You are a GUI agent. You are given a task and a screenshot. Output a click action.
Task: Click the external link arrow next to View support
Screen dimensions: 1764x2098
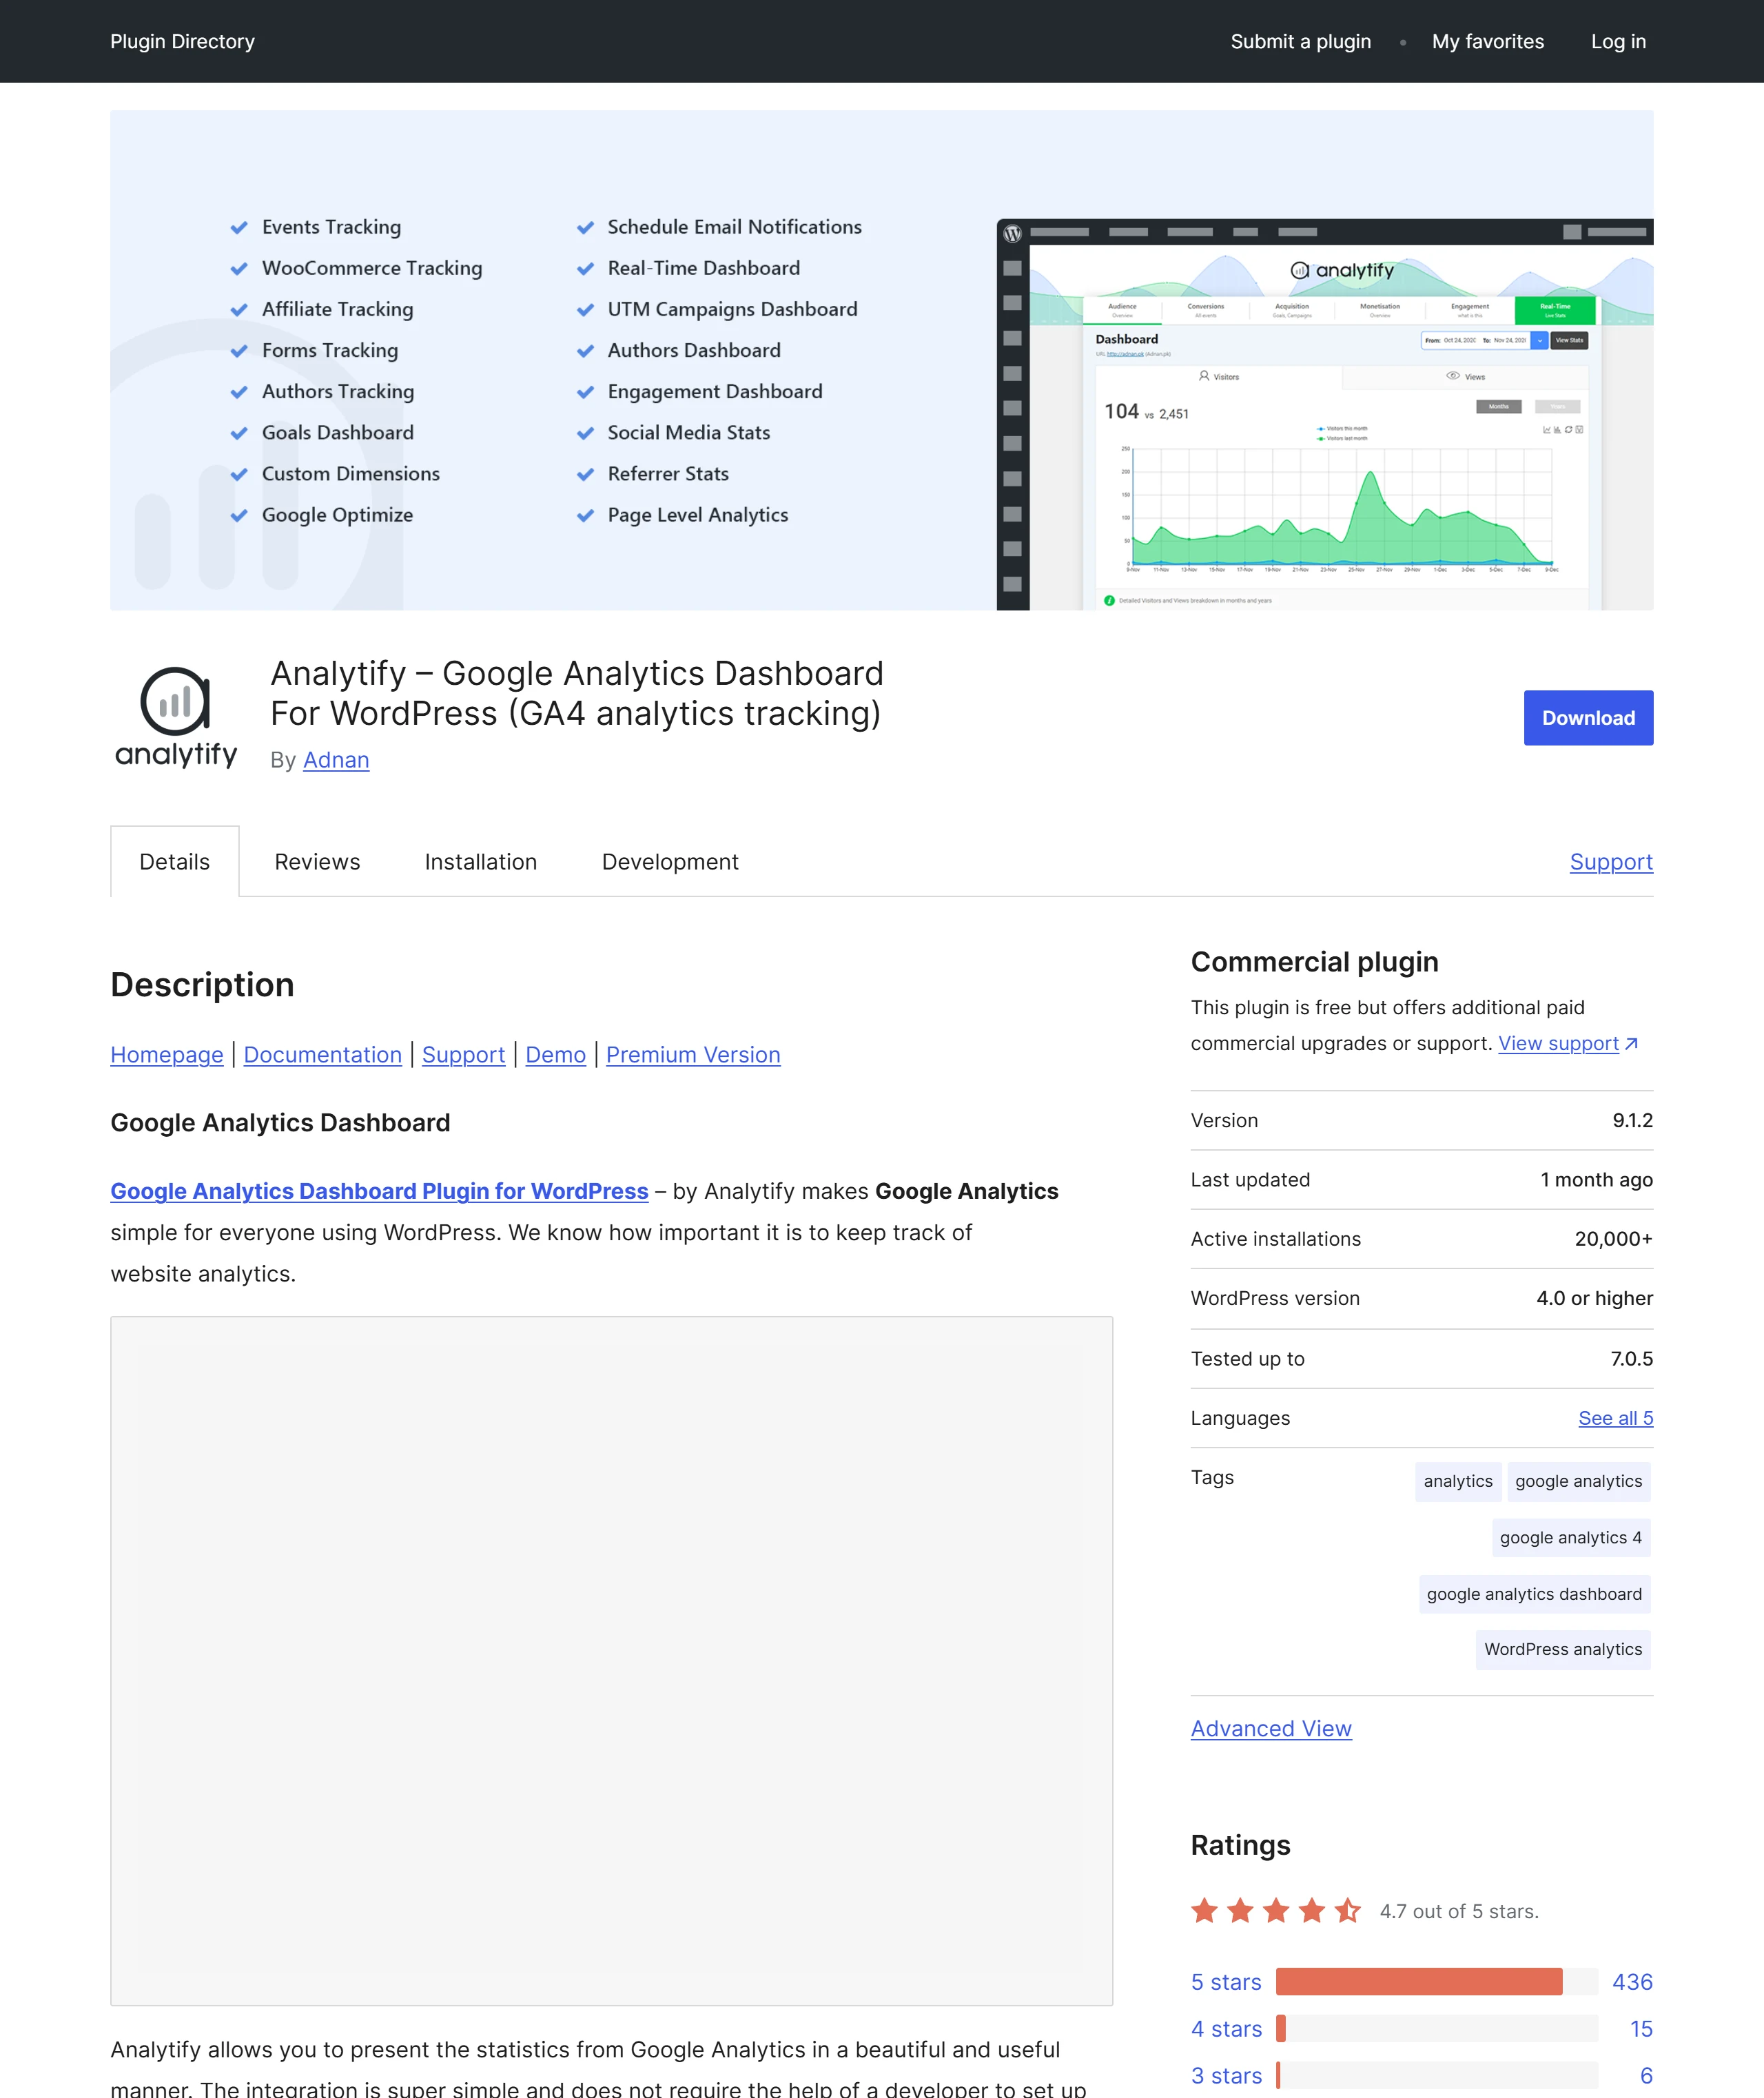tap(1631, 1044)
